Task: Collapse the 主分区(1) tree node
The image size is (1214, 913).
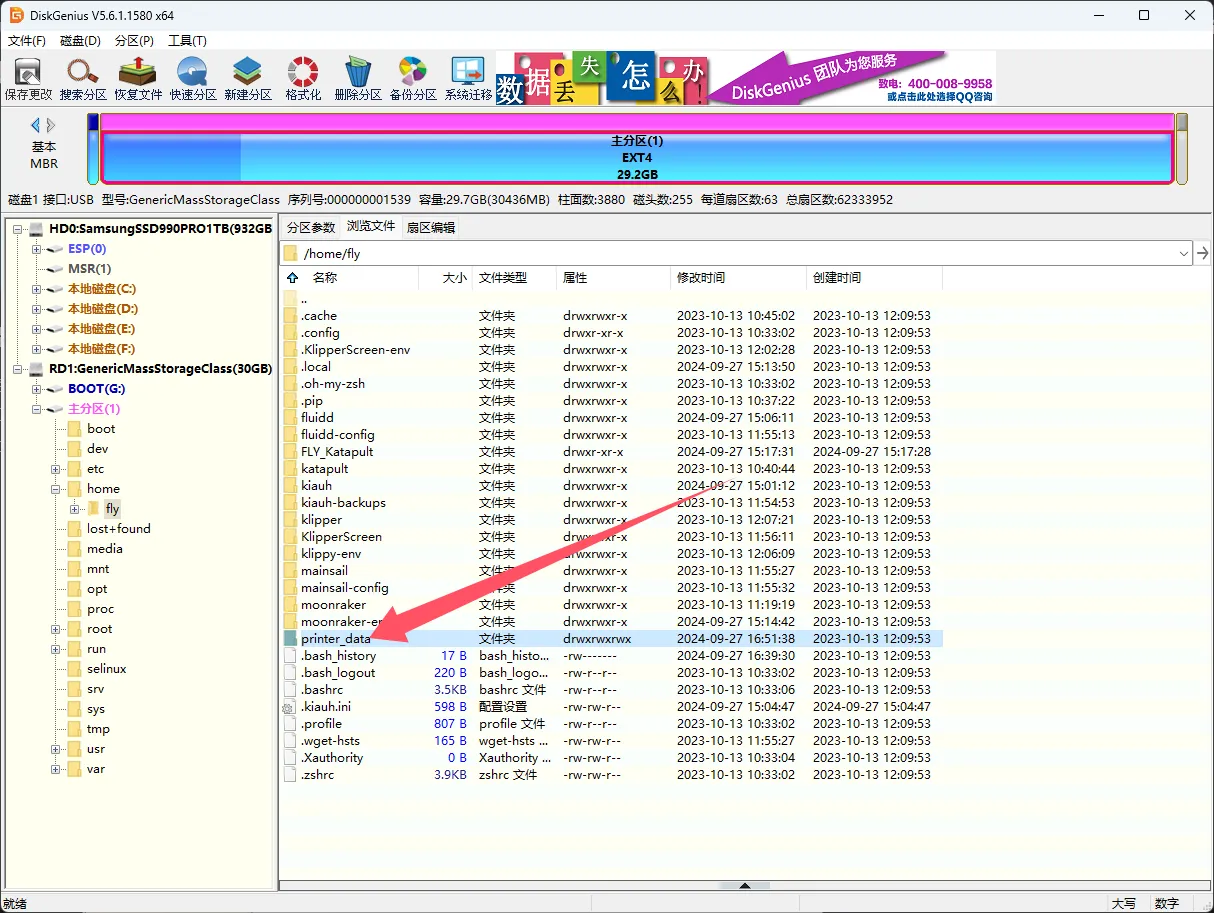Action: tap(37, 409)
